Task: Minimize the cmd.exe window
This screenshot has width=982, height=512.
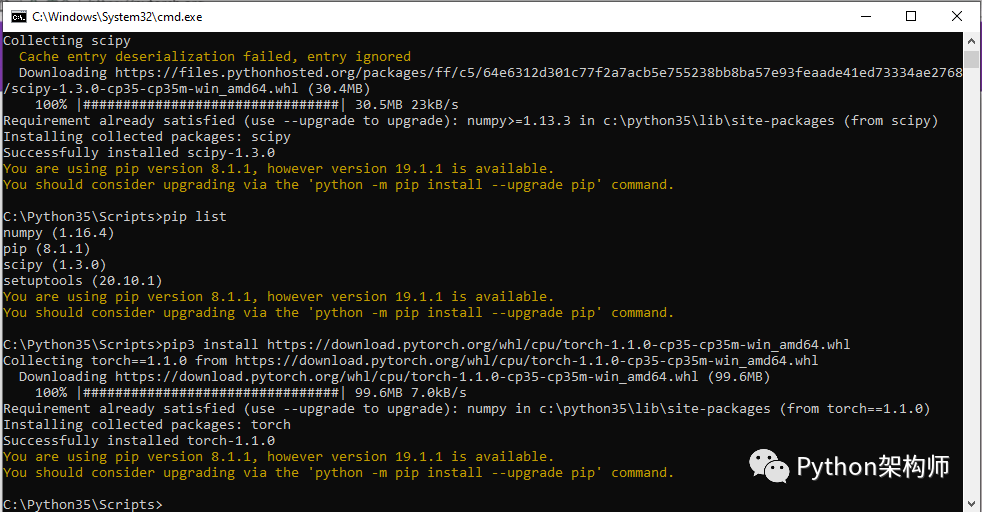Action: coord(866,16)
